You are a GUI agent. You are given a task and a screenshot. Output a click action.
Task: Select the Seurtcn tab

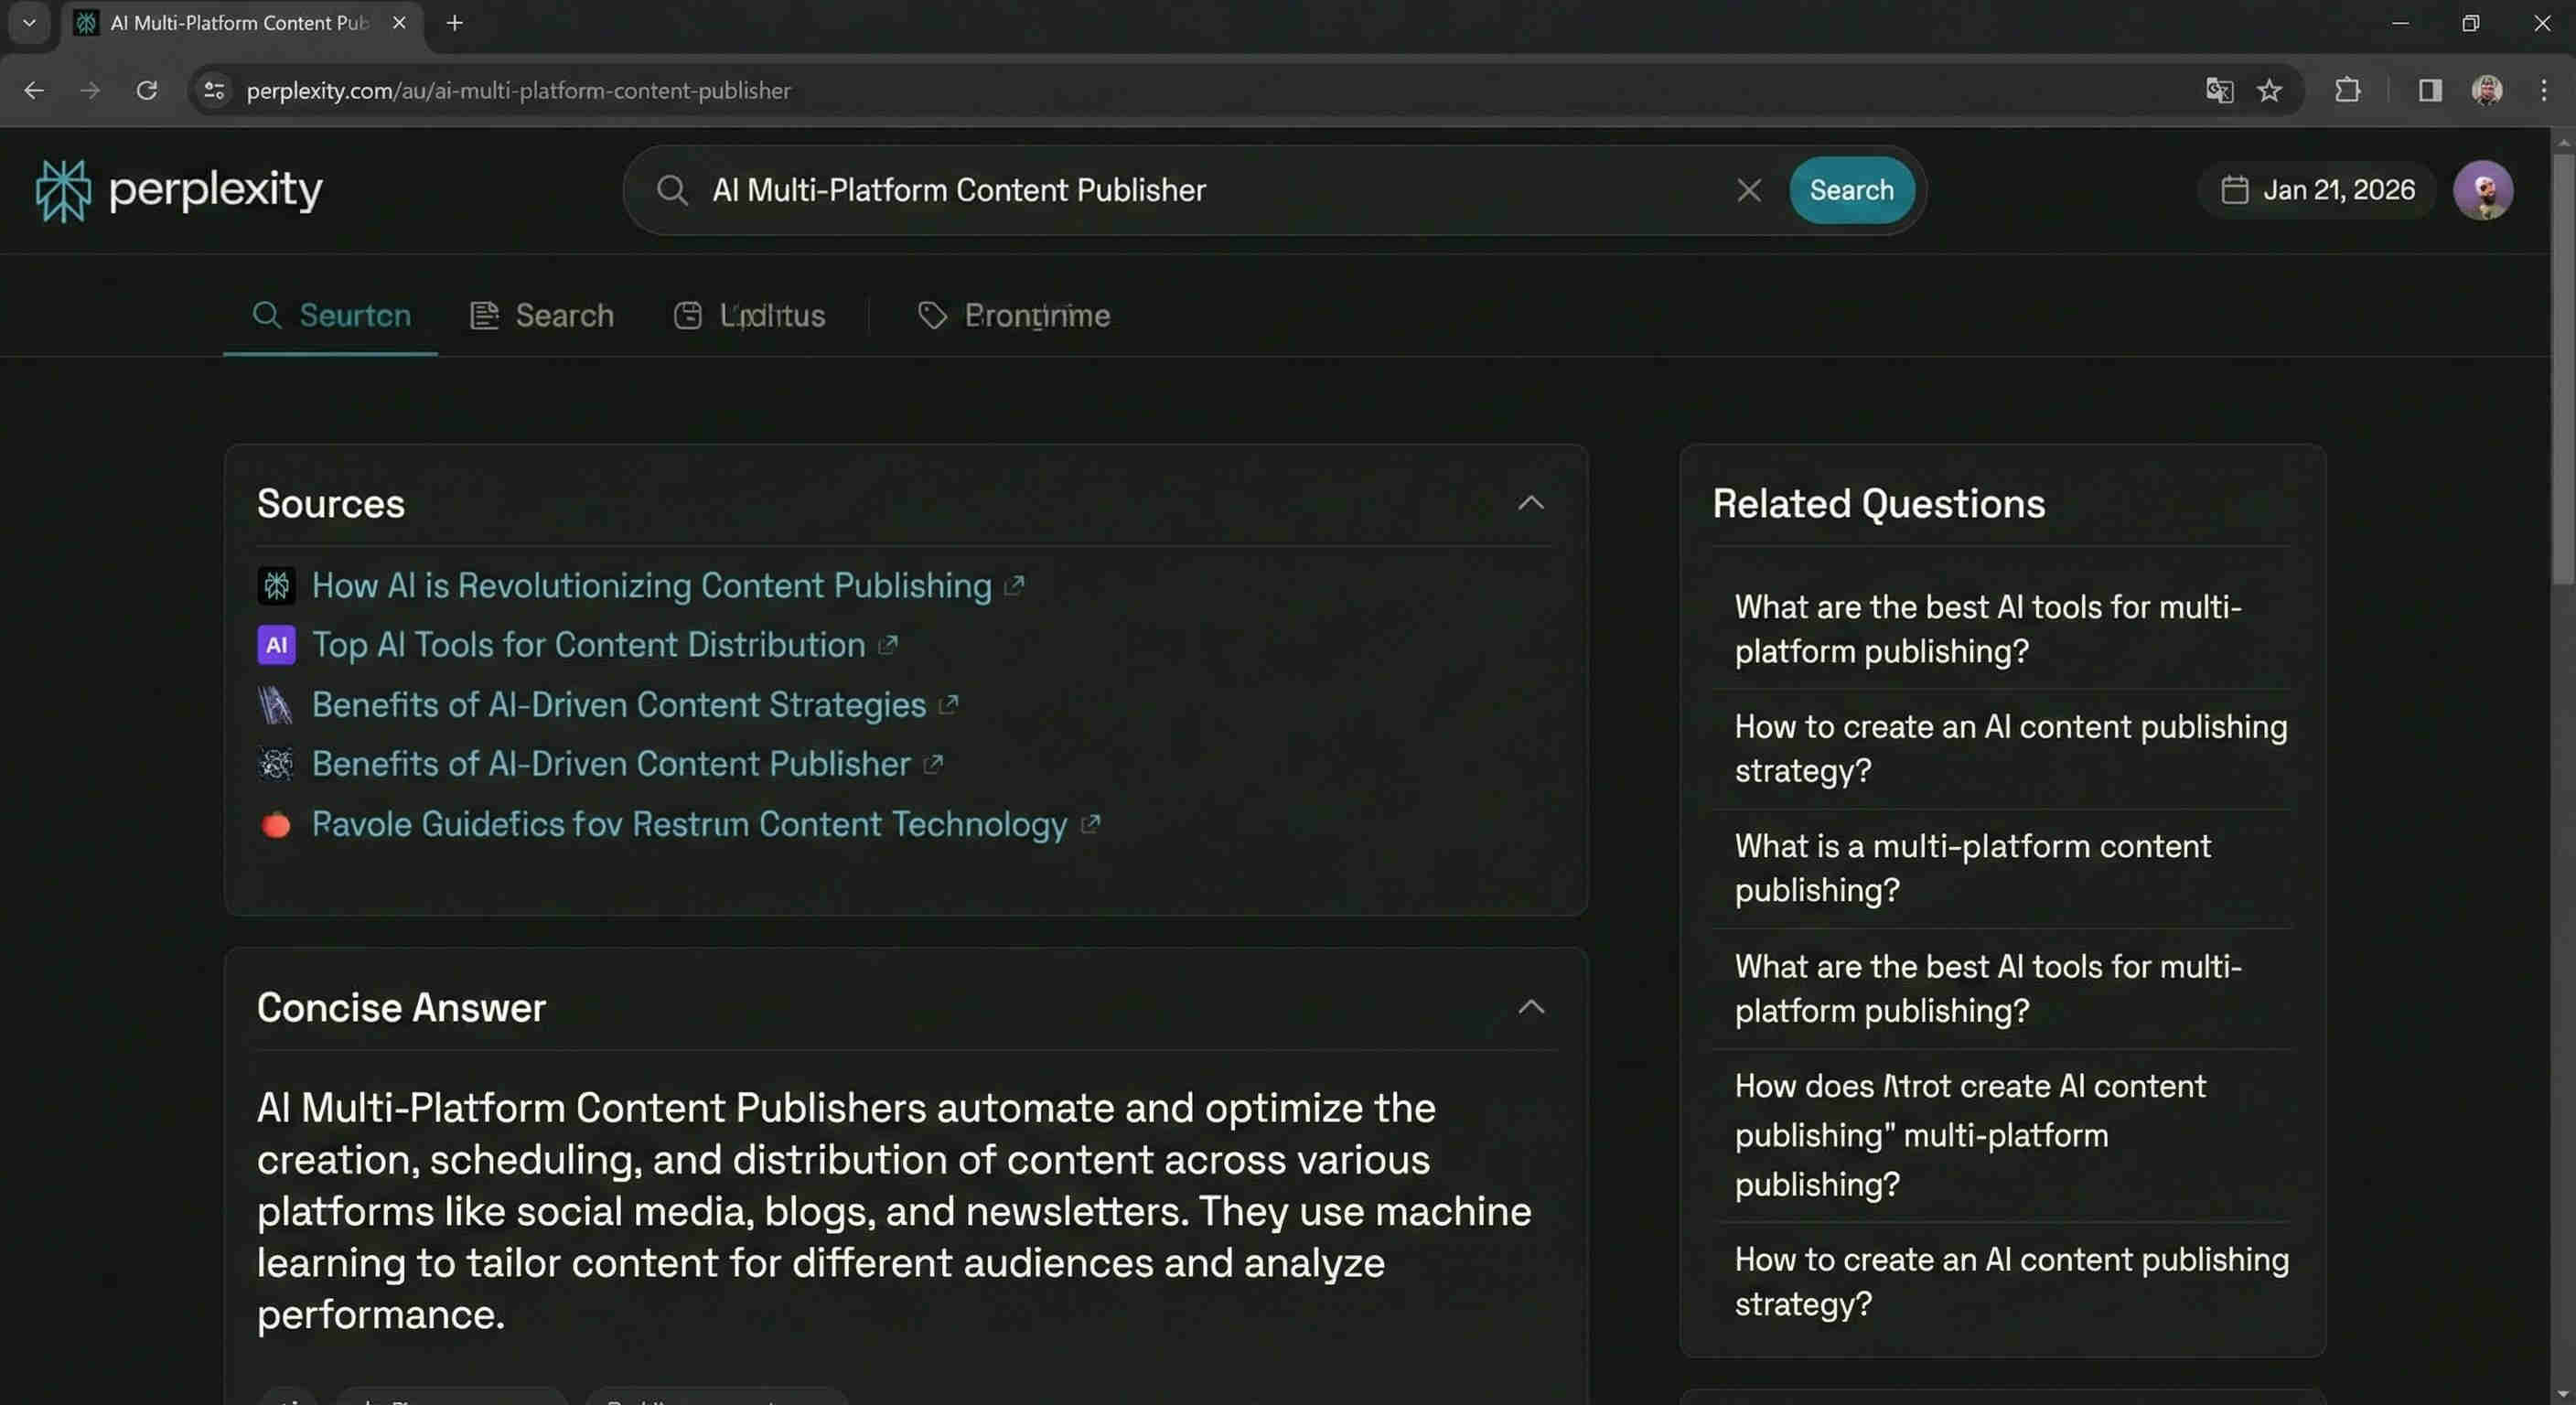[331, 316]
